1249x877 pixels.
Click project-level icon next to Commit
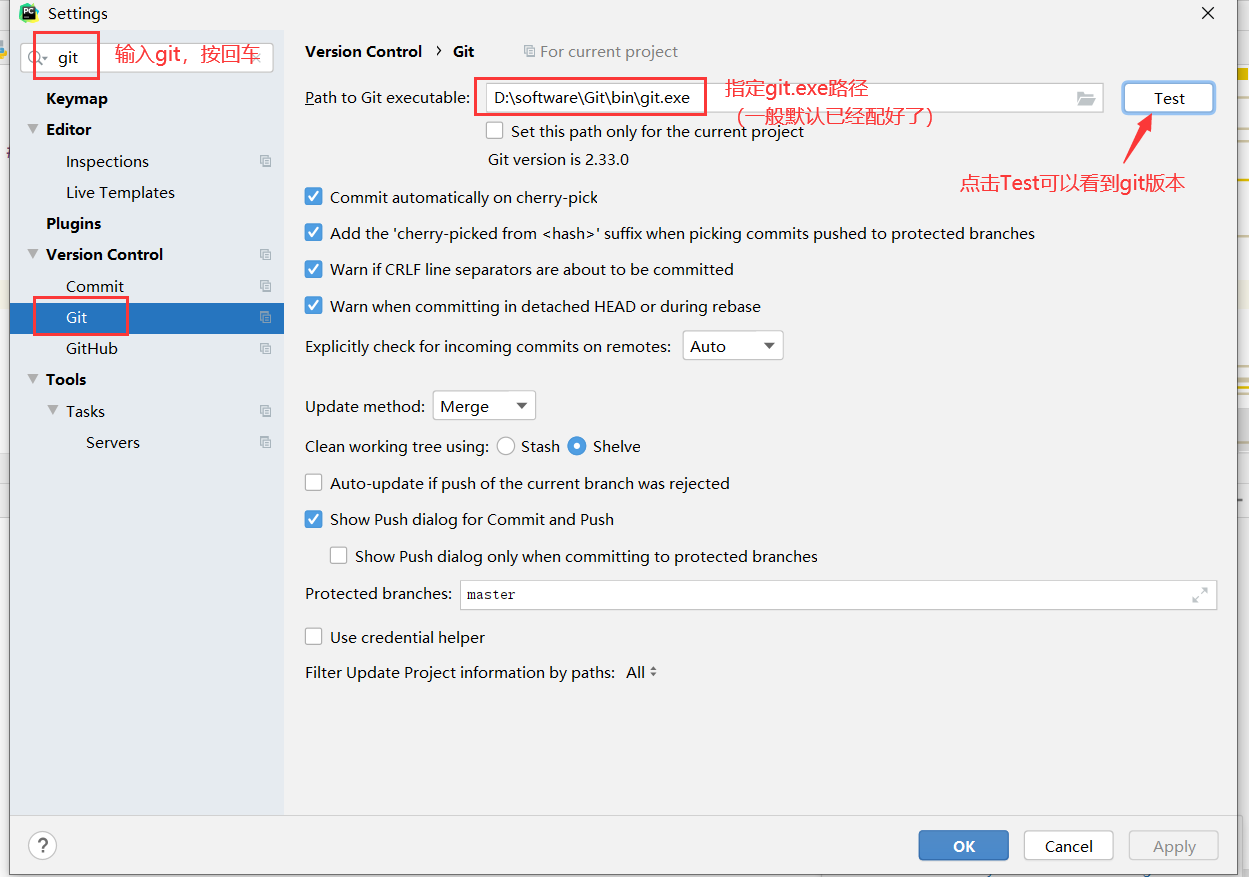265,286
